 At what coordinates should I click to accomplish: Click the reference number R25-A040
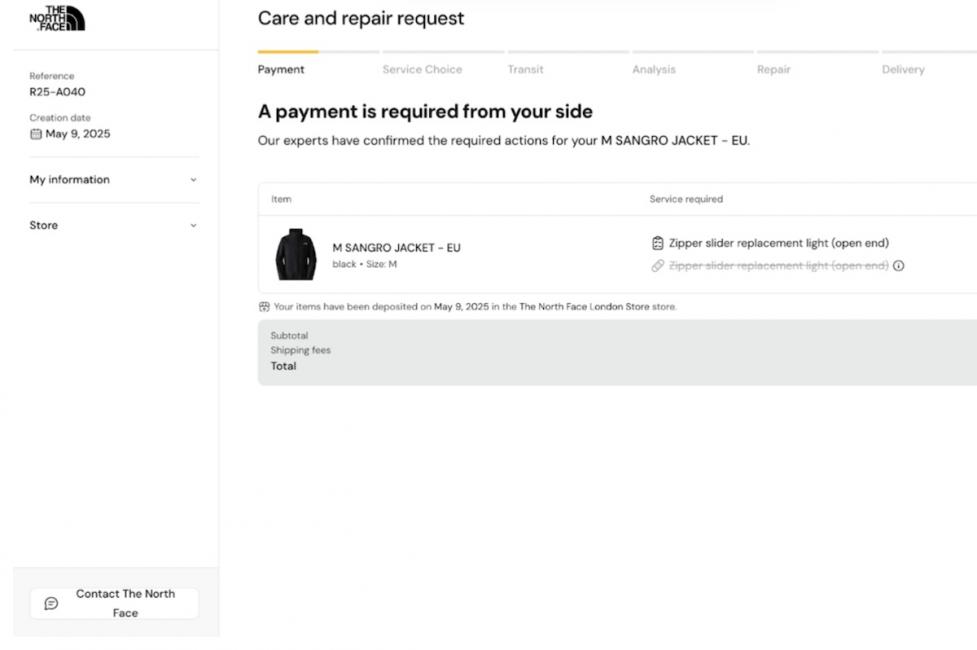coord(57,92)
